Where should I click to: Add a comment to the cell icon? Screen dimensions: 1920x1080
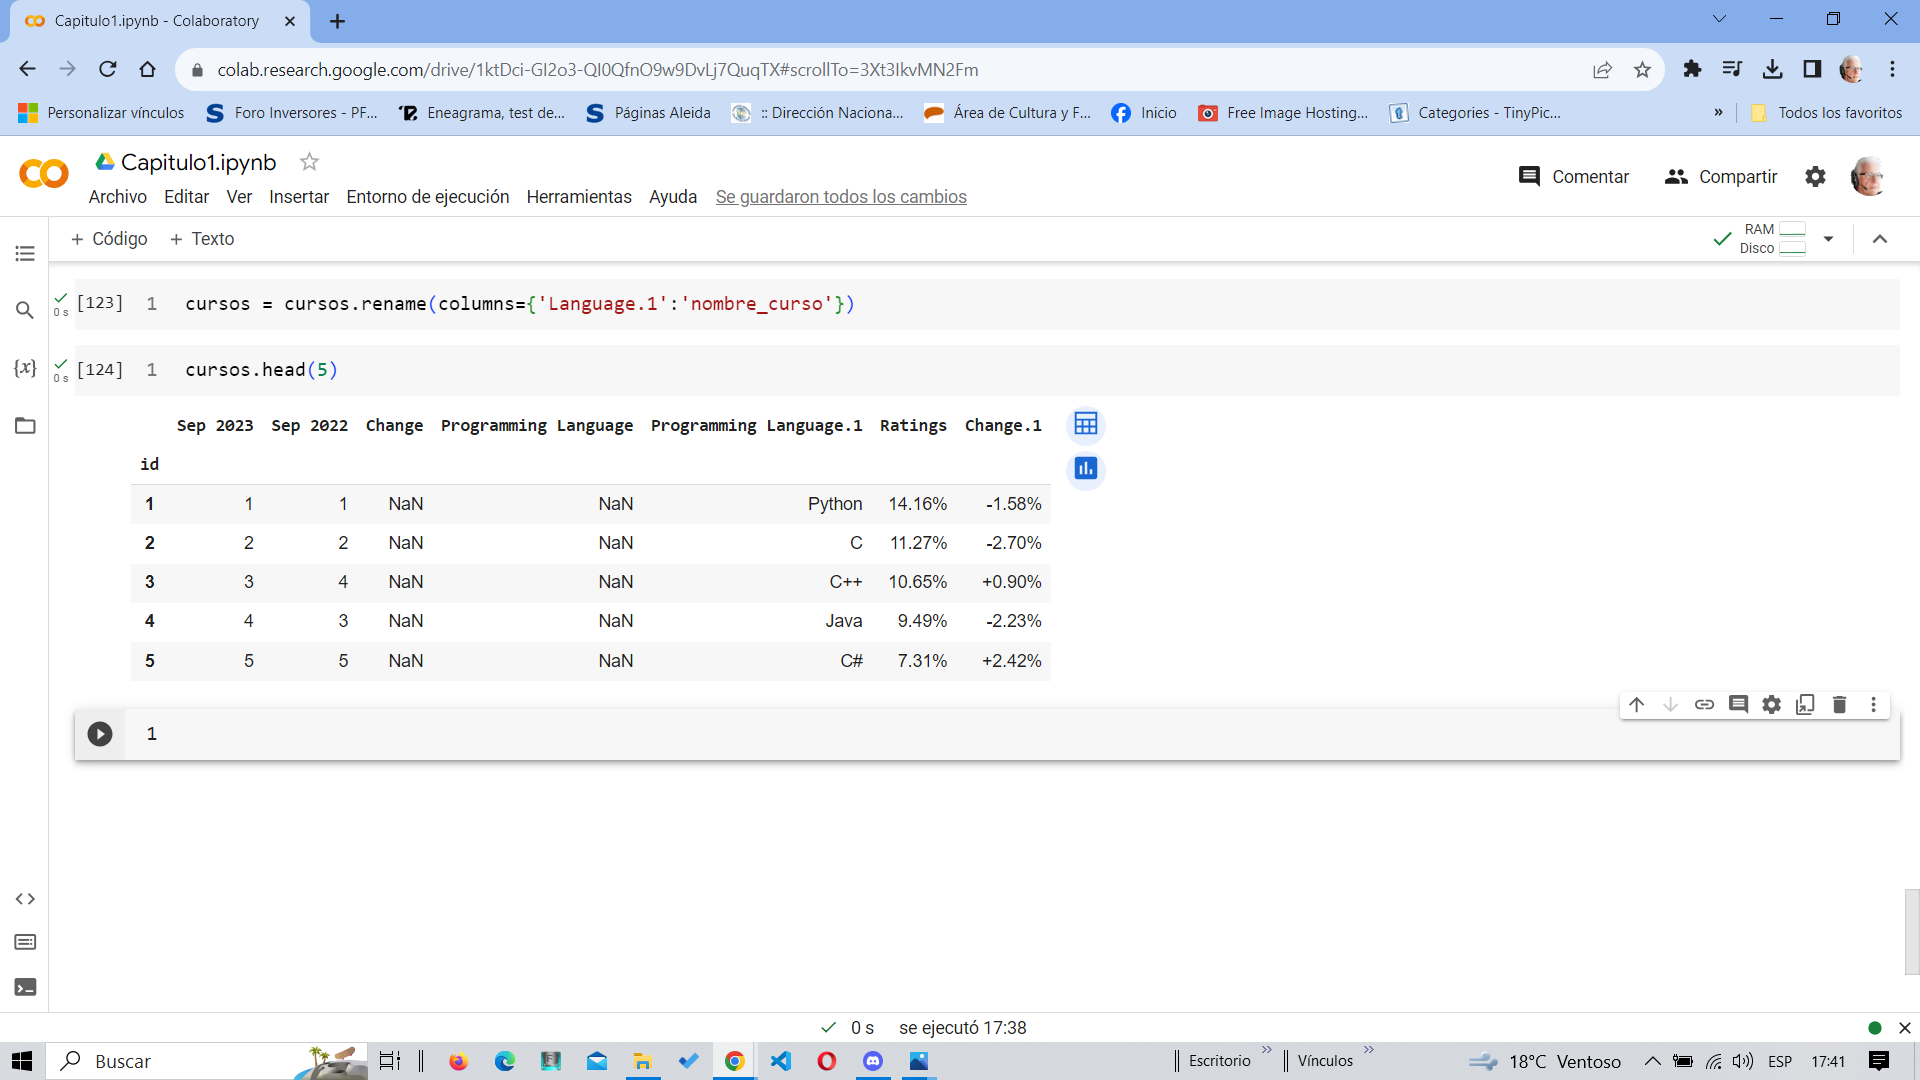(1738, 705)
